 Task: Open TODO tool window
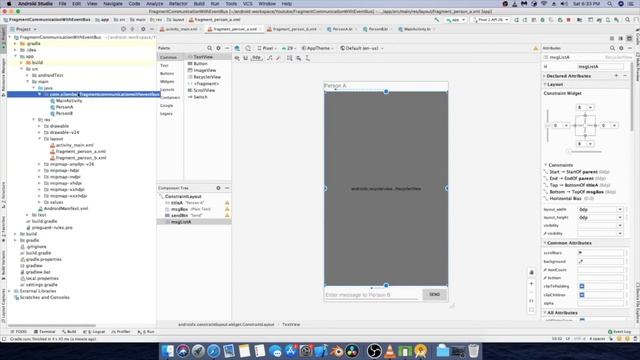click(x=19, y=332)
